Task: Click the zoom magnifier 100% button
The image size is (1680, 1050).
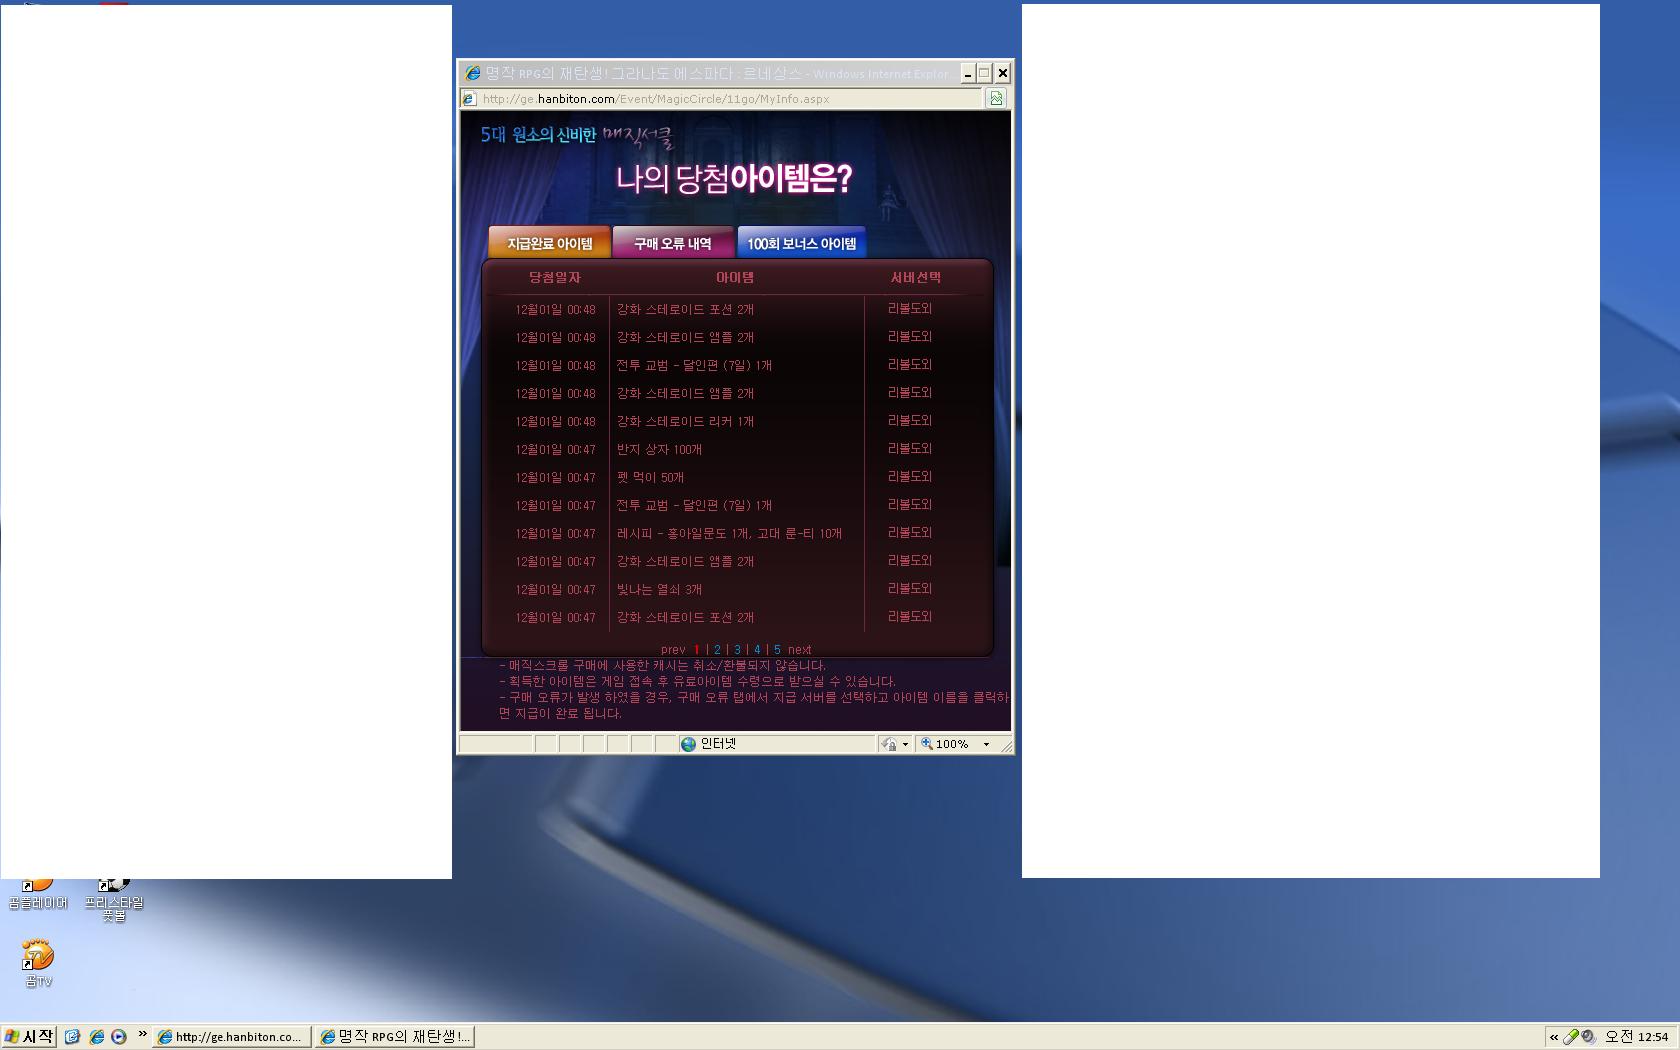Action: [945, 744]
